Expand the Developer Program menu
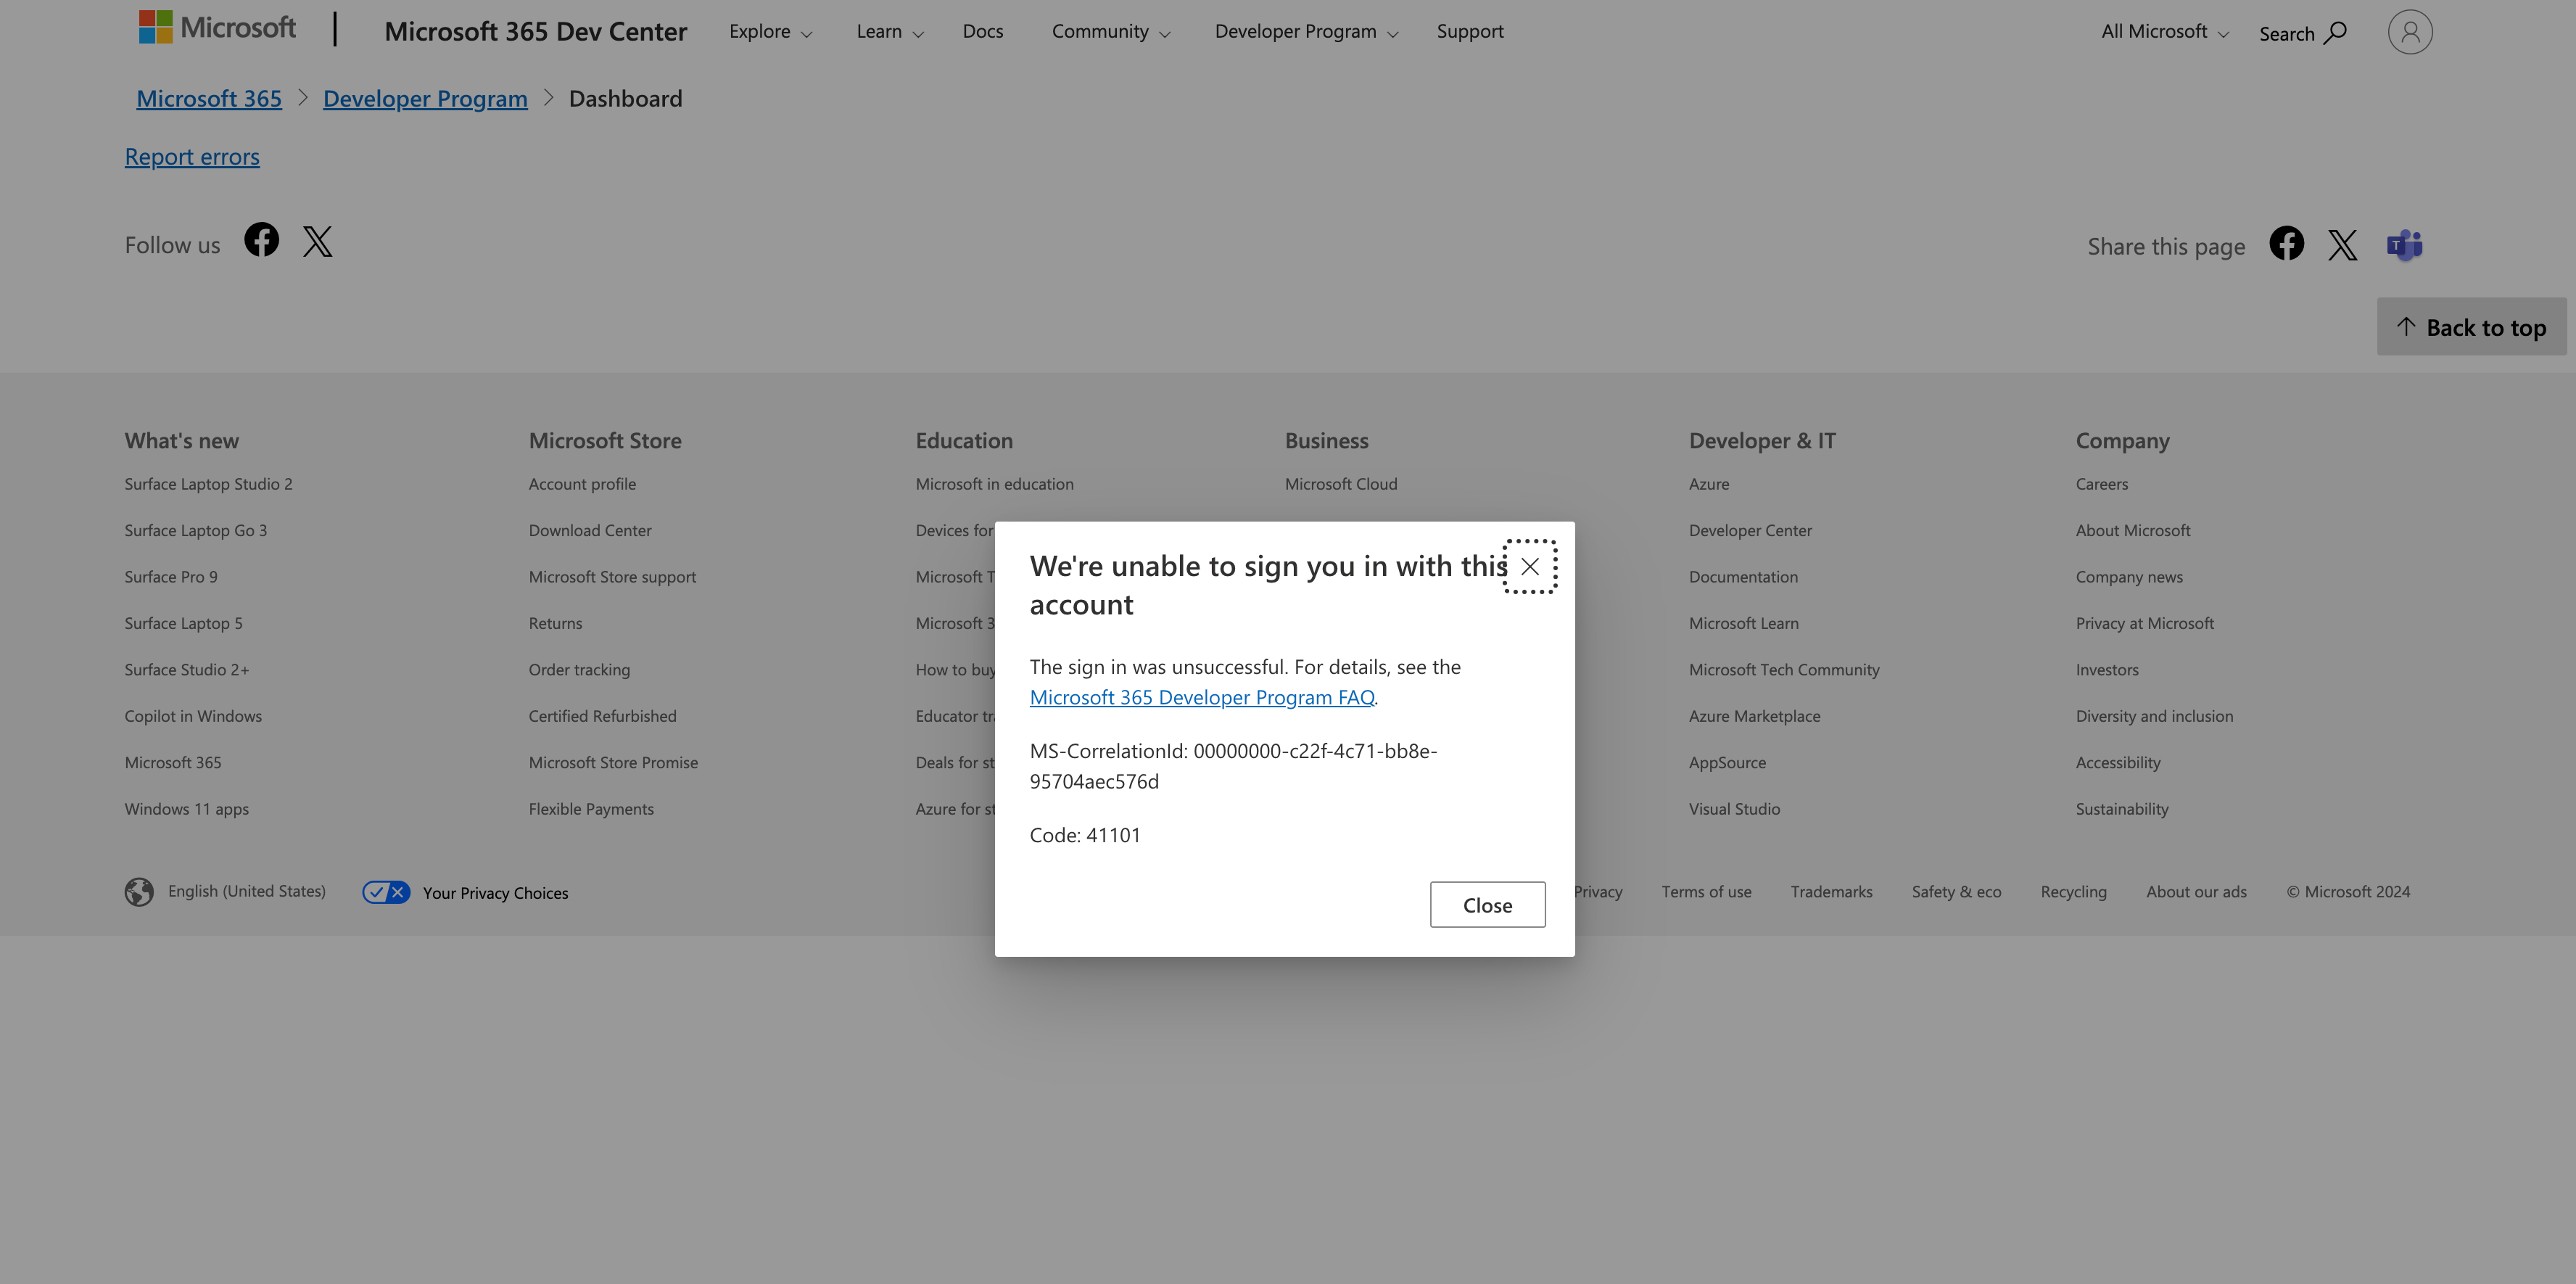The width and height of the screenshot is (2576, 1284). pyautogui.click(x=1306, y=32)
